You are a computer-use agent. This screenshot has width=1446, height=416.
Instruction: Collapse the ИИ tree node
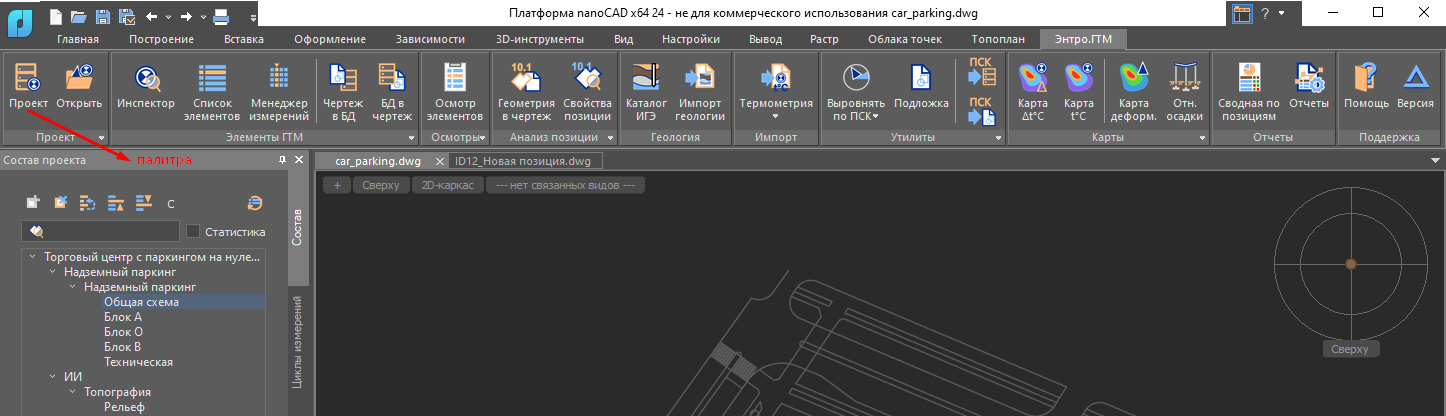click(53, 377)
